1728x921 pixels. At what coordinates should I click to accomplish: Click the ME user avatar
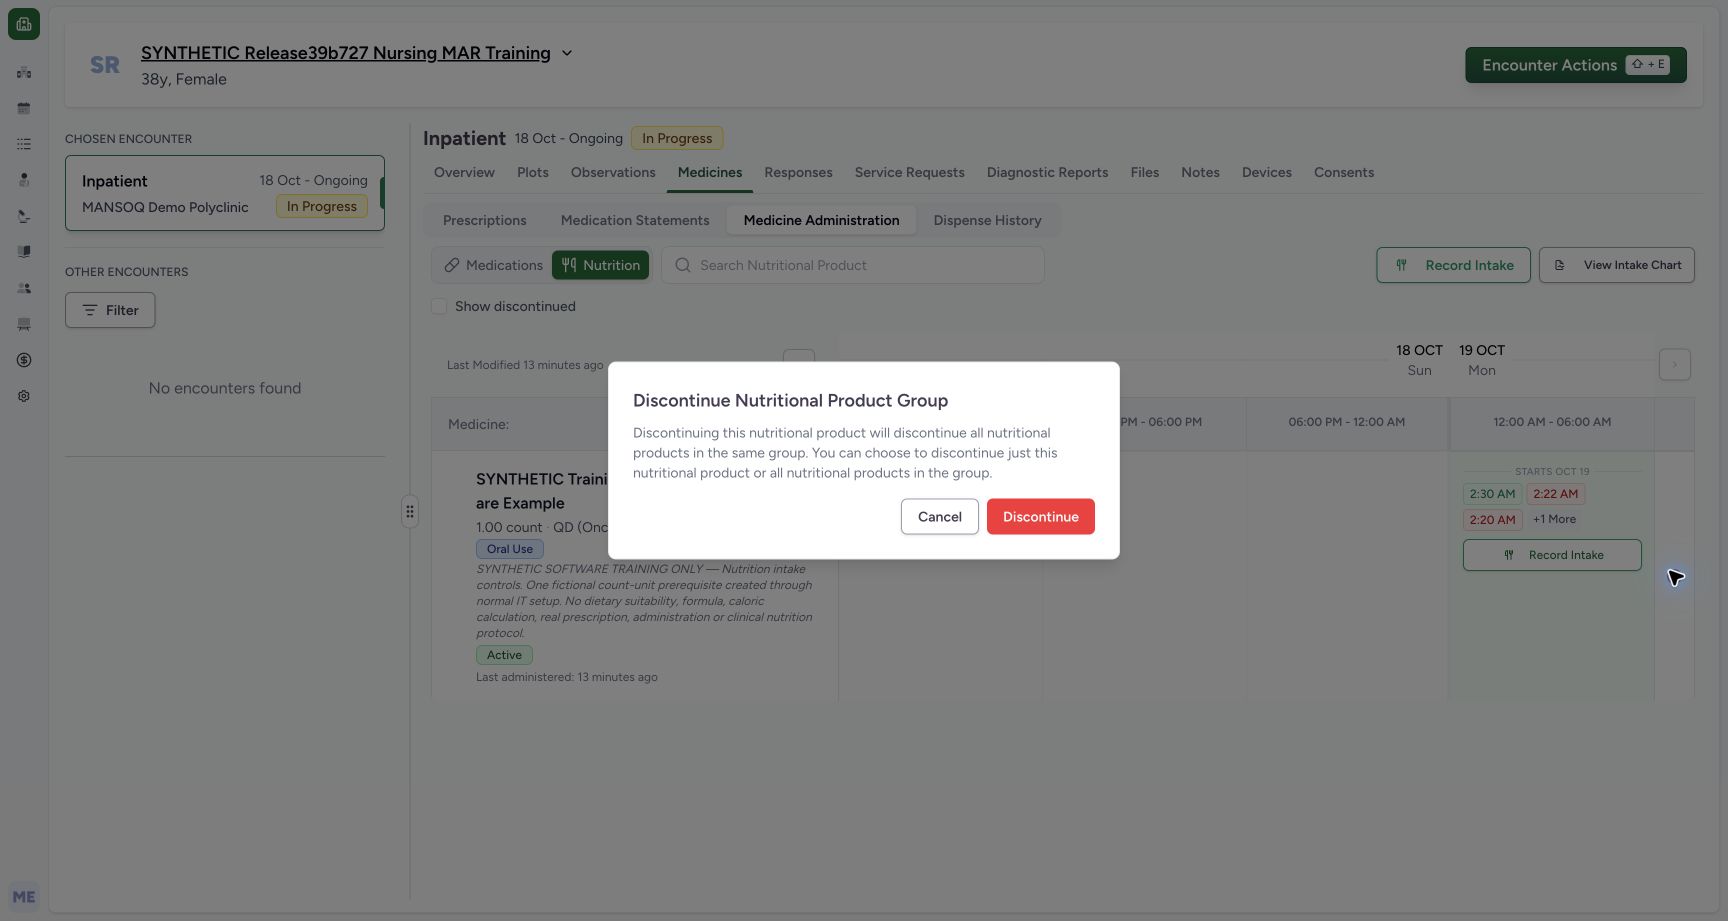pos(24,897)
